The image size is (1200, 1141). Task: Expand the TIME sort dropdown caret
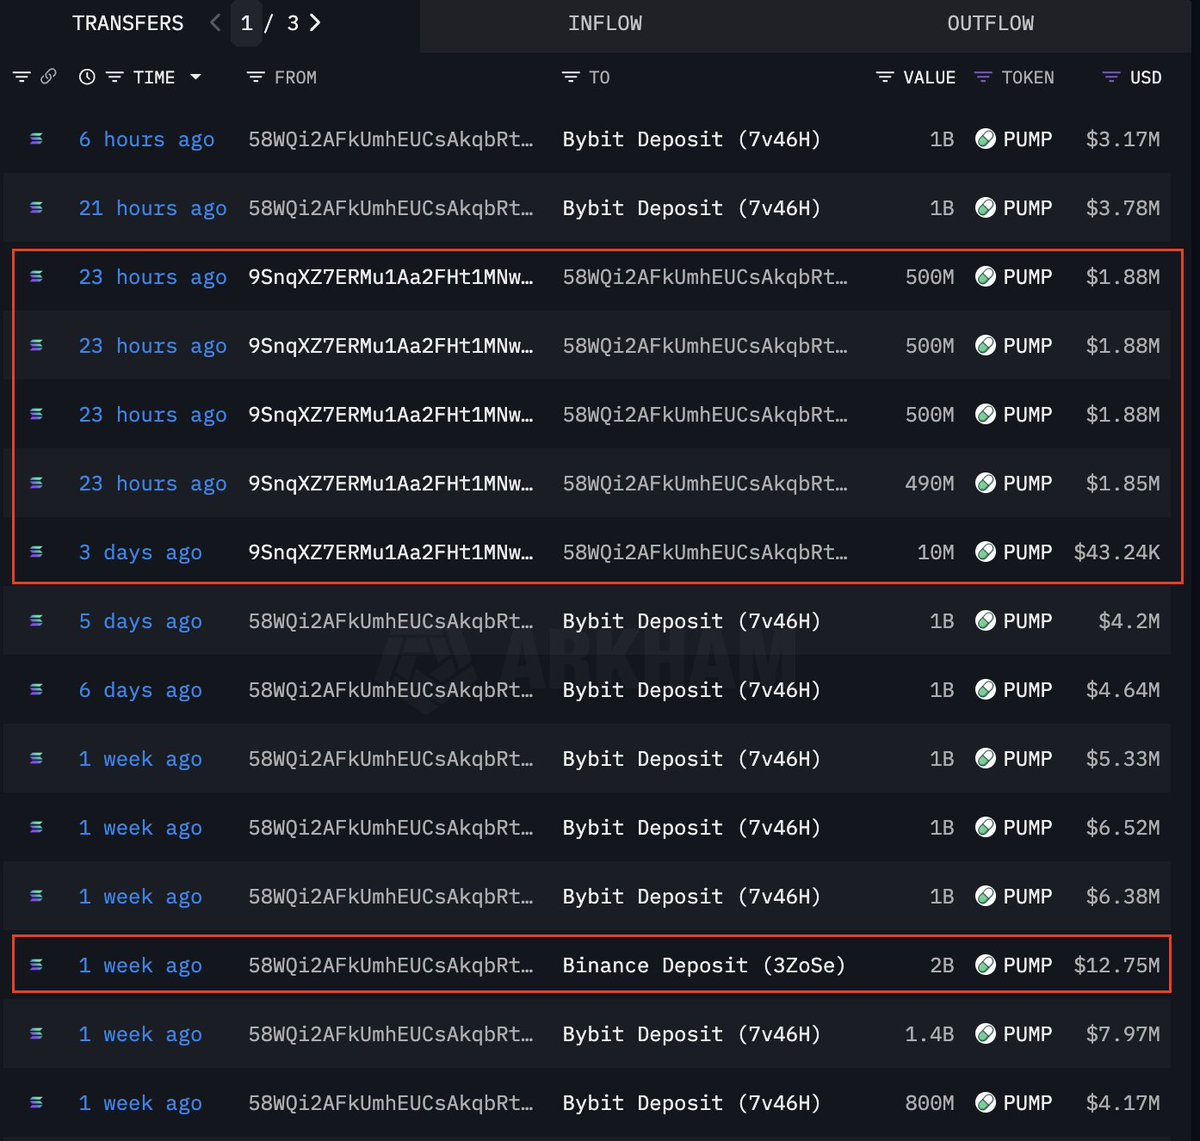pyautogui.click(x=195, y=77)
